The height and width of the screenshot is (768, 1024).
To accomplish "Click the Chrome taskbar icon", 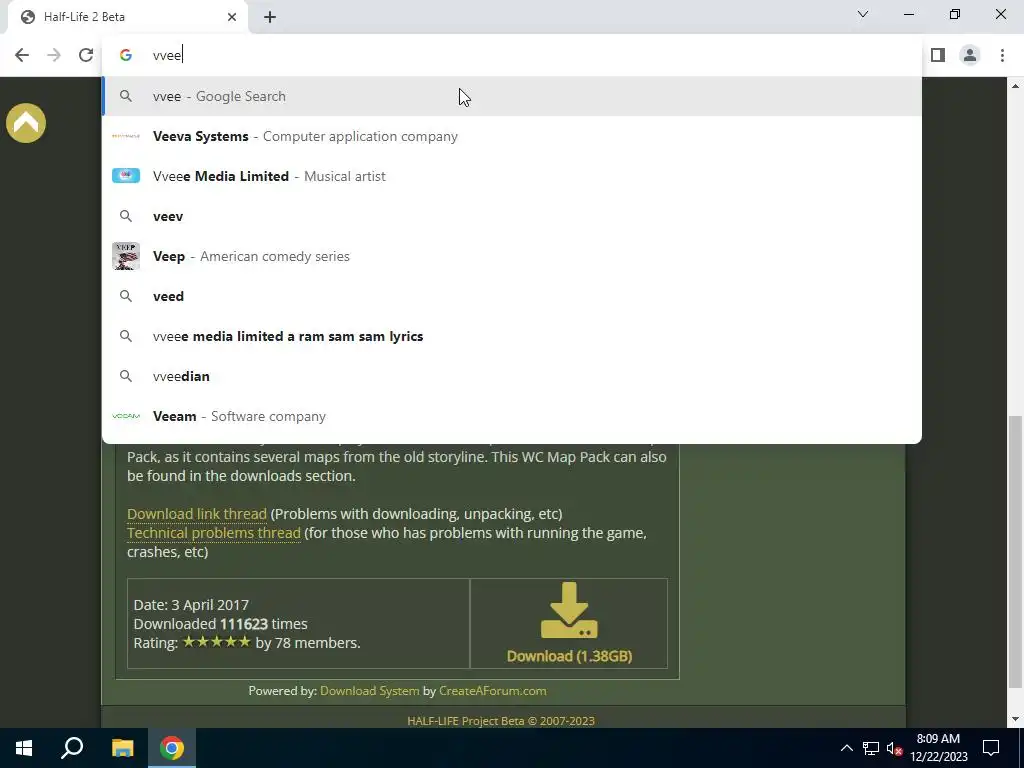I will coord(172,748).
